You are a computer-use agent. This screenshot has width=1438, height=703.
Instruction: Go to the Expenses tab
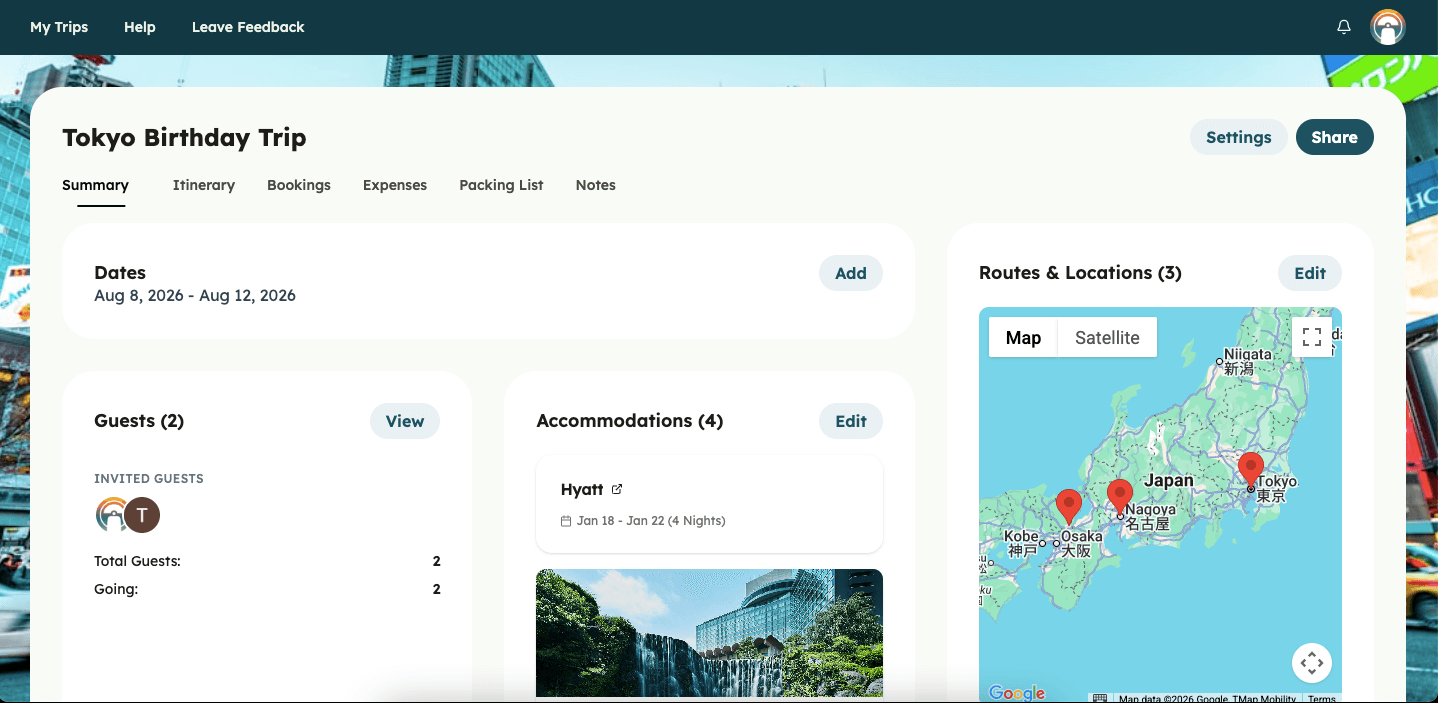[394, 185]
